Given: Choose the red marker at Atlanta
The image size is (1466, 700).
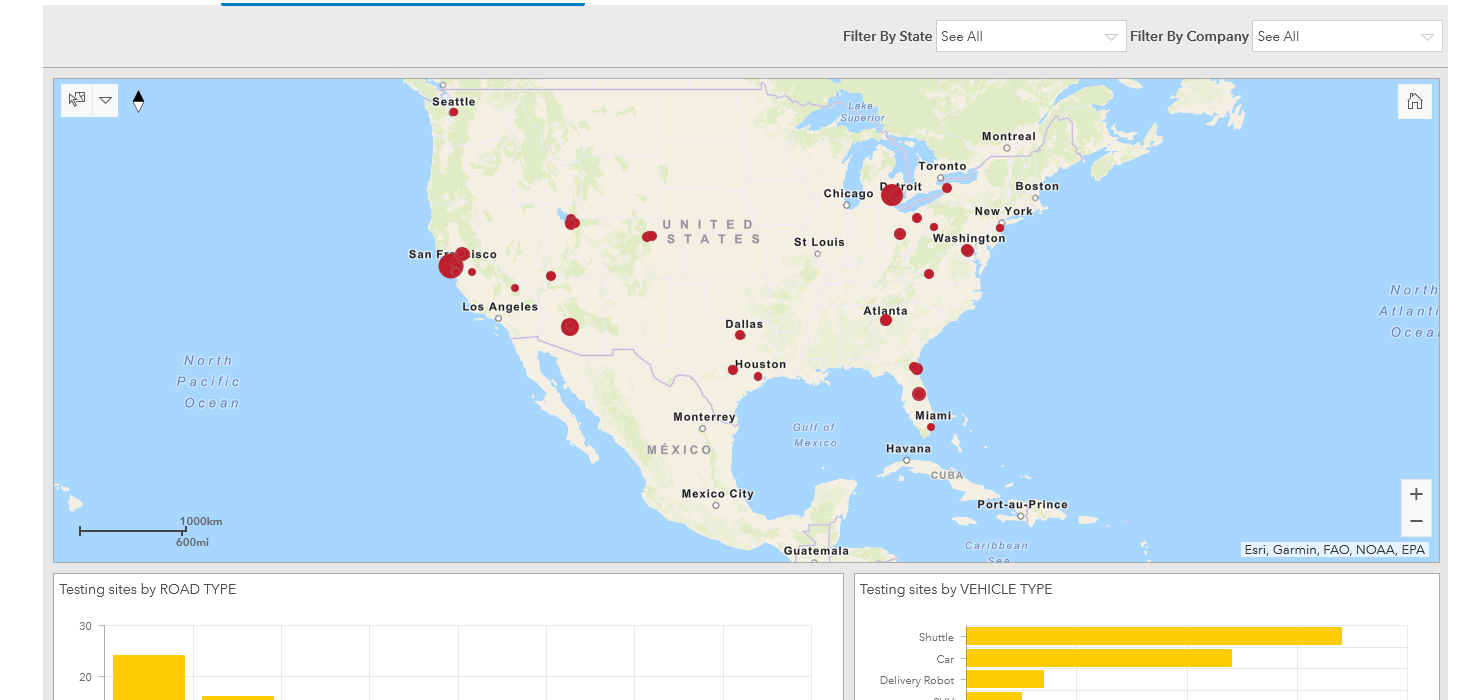Looking at the screenshot, I should point(885,320).
